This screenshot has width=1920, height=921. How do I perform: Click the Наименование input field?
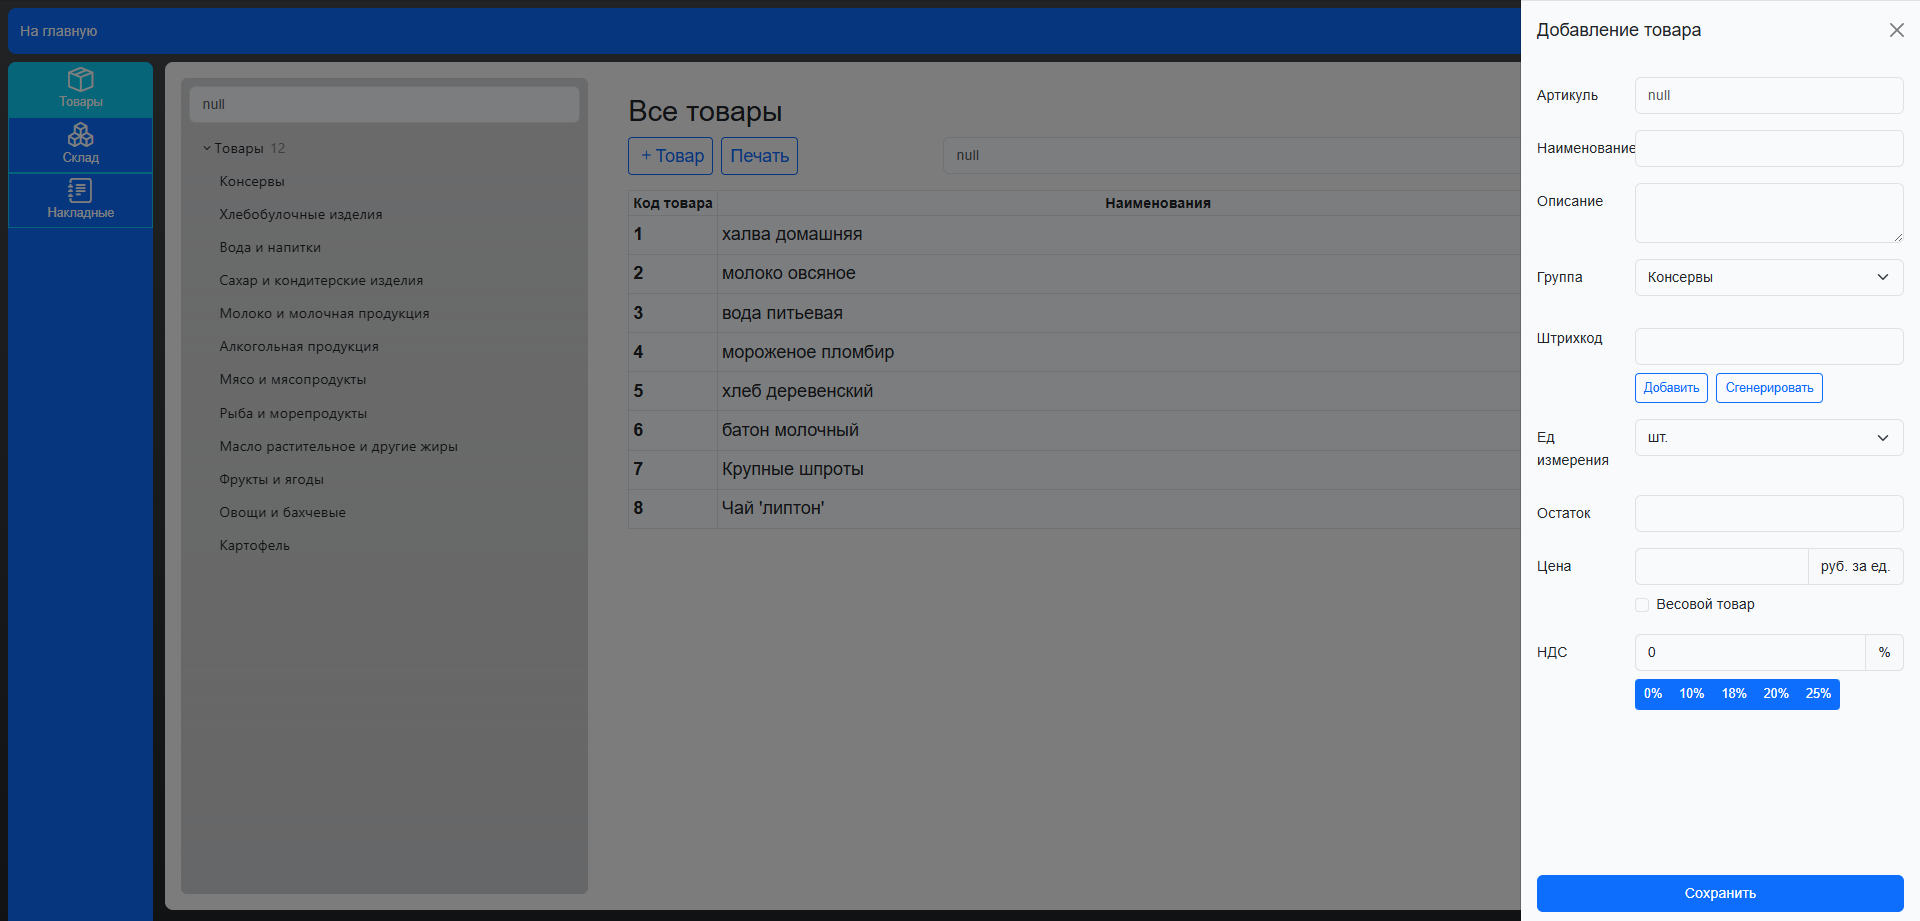pos(1768,148)
